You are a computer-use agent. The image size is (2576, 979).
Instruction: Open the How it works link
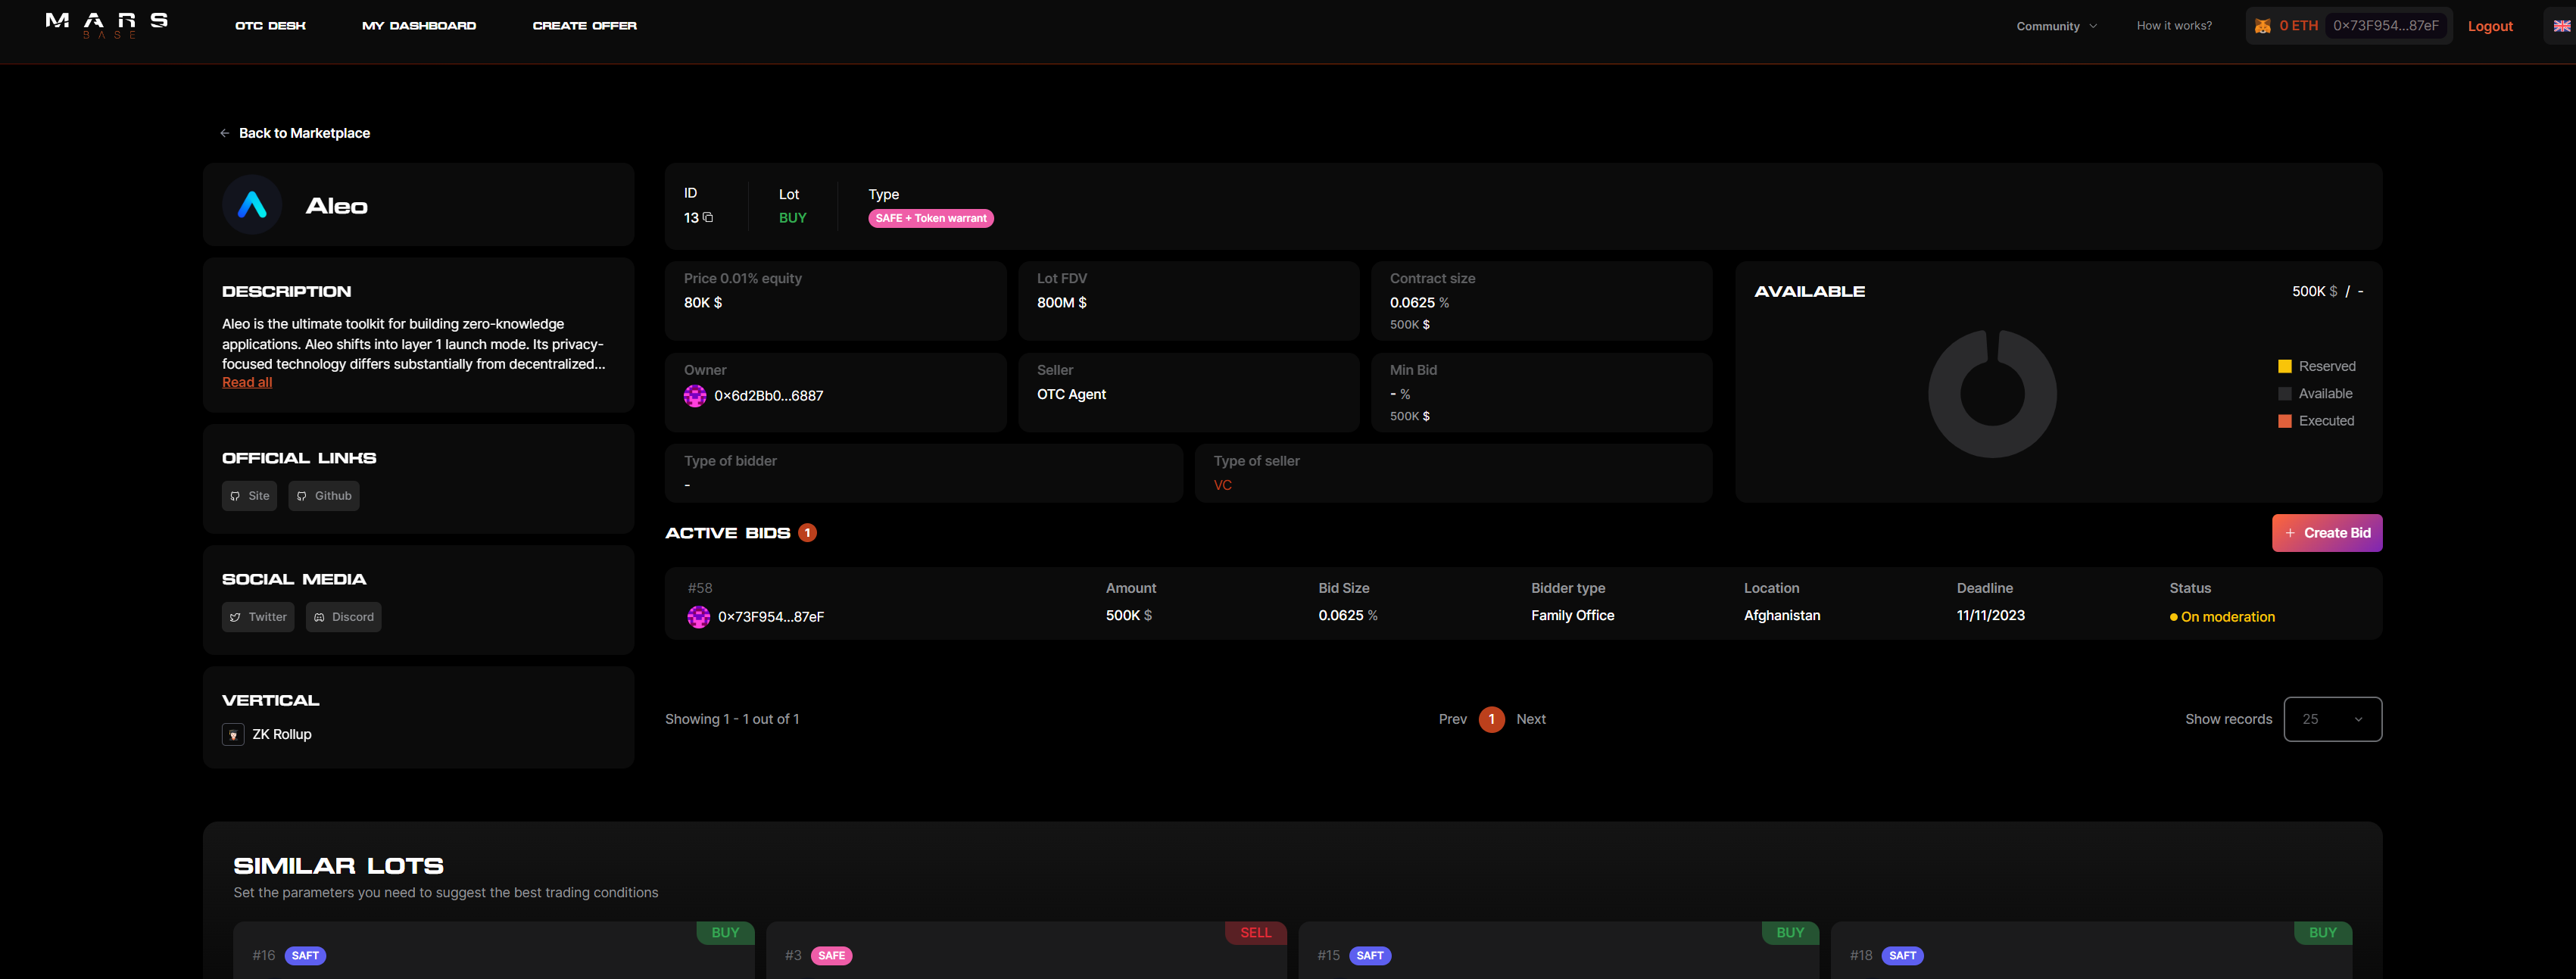pyautogui.click(x=2174, y=26)
